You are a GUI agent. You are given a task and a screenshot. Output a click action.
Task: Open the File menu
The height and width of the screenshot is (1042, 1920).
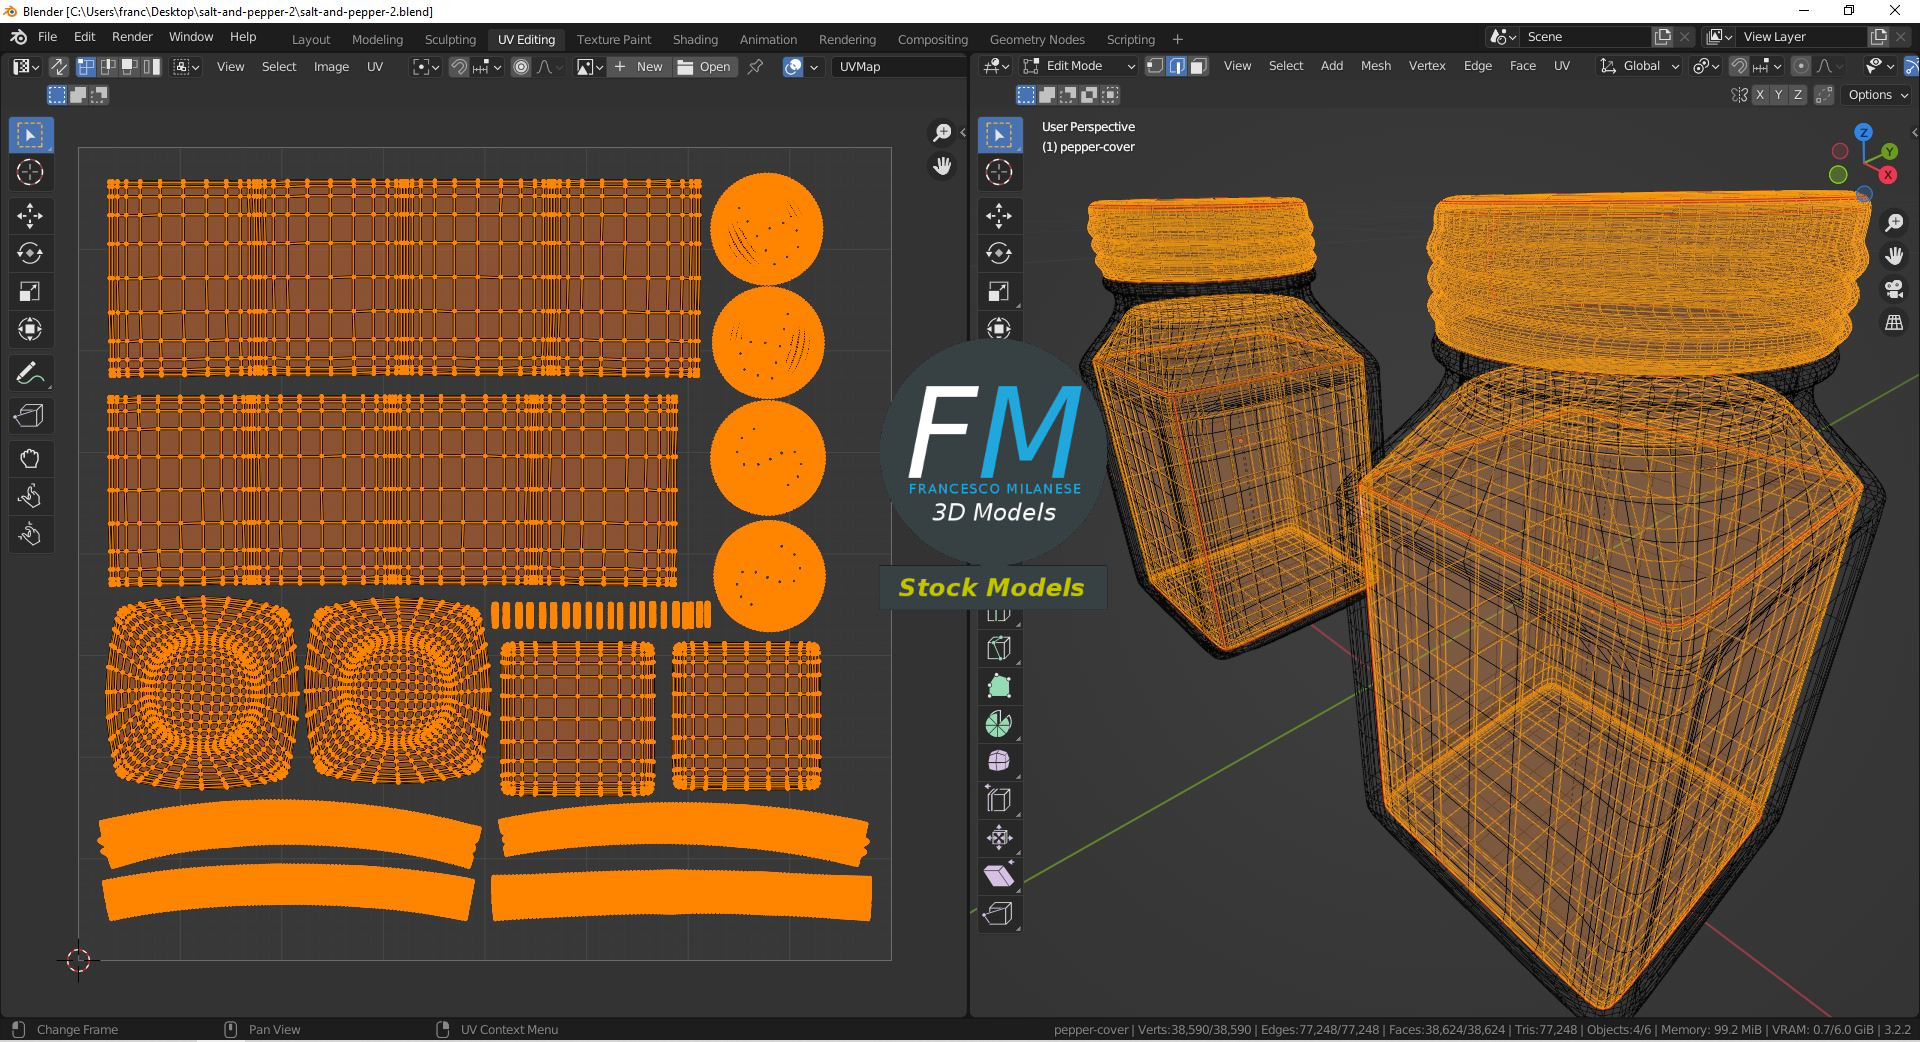click(x=47, y=37)
